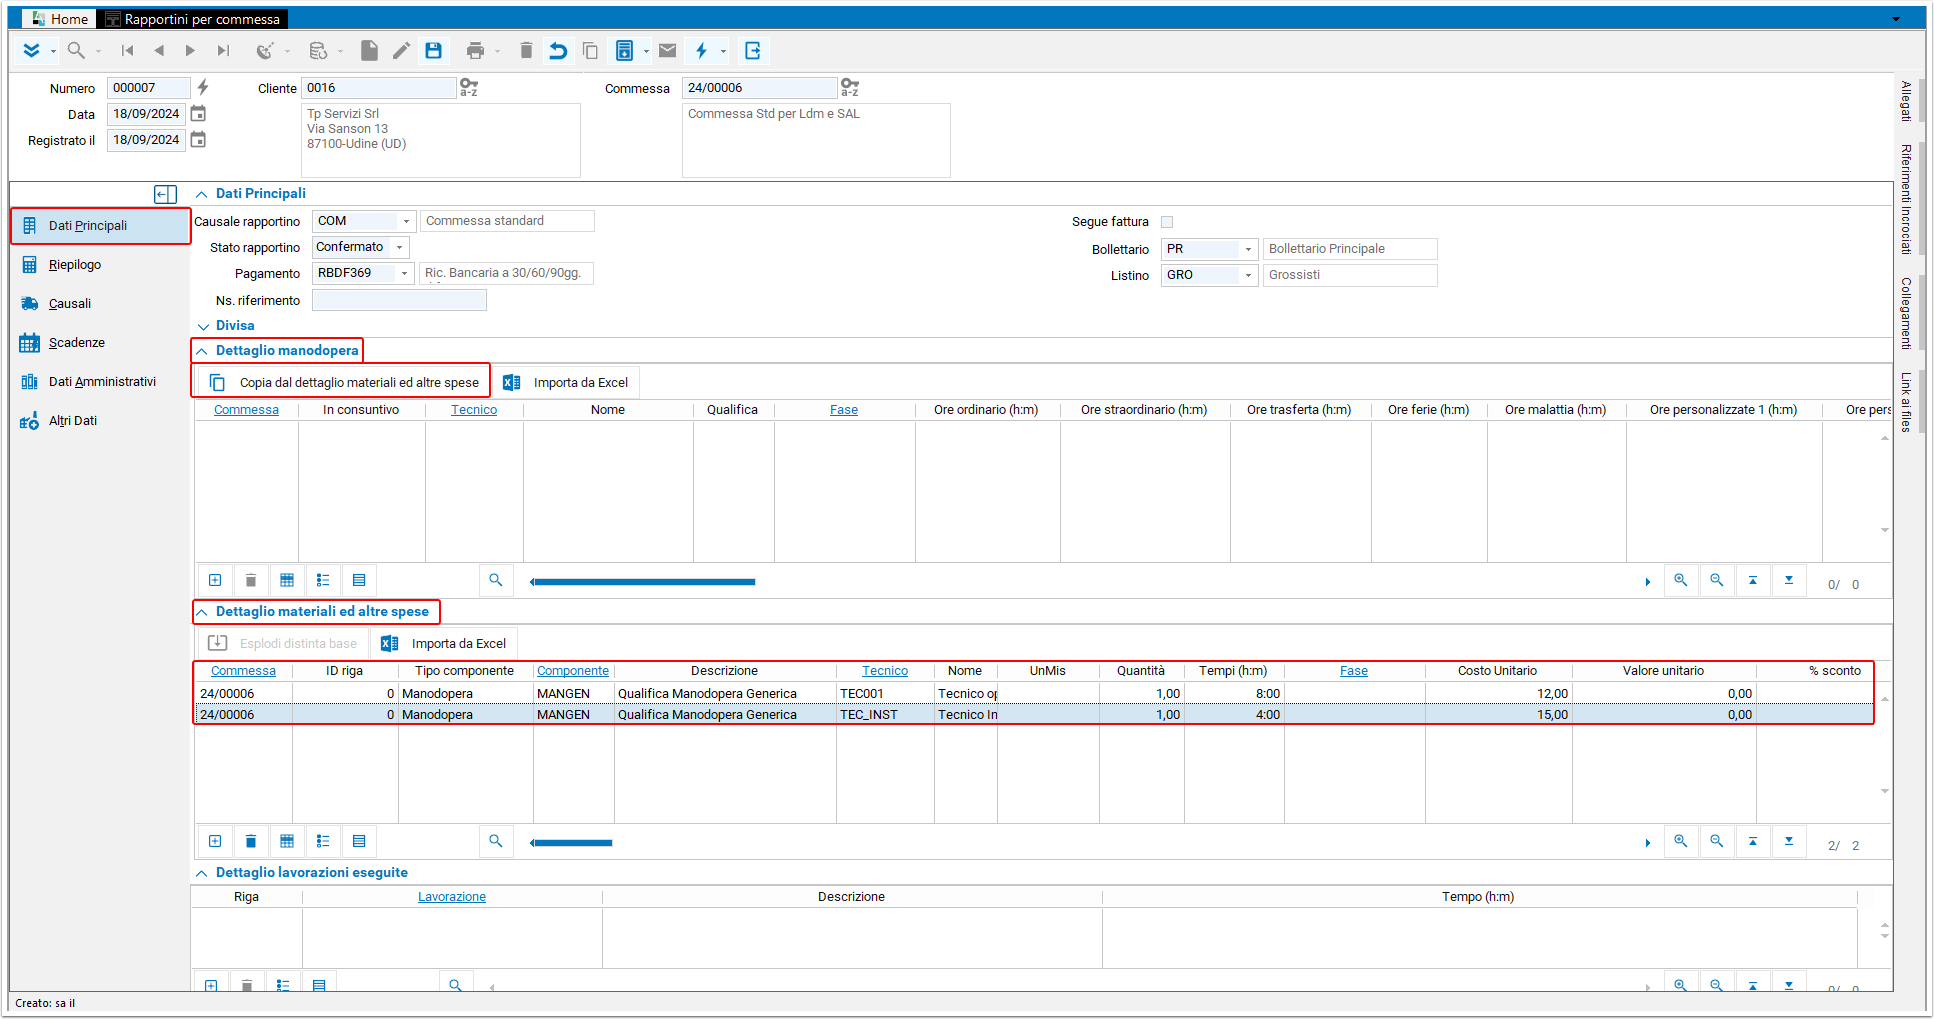Click the Rapportini per commessa tab
Image resolution: width=1934 pixels, height=1019 pixels.
[192, 19]
